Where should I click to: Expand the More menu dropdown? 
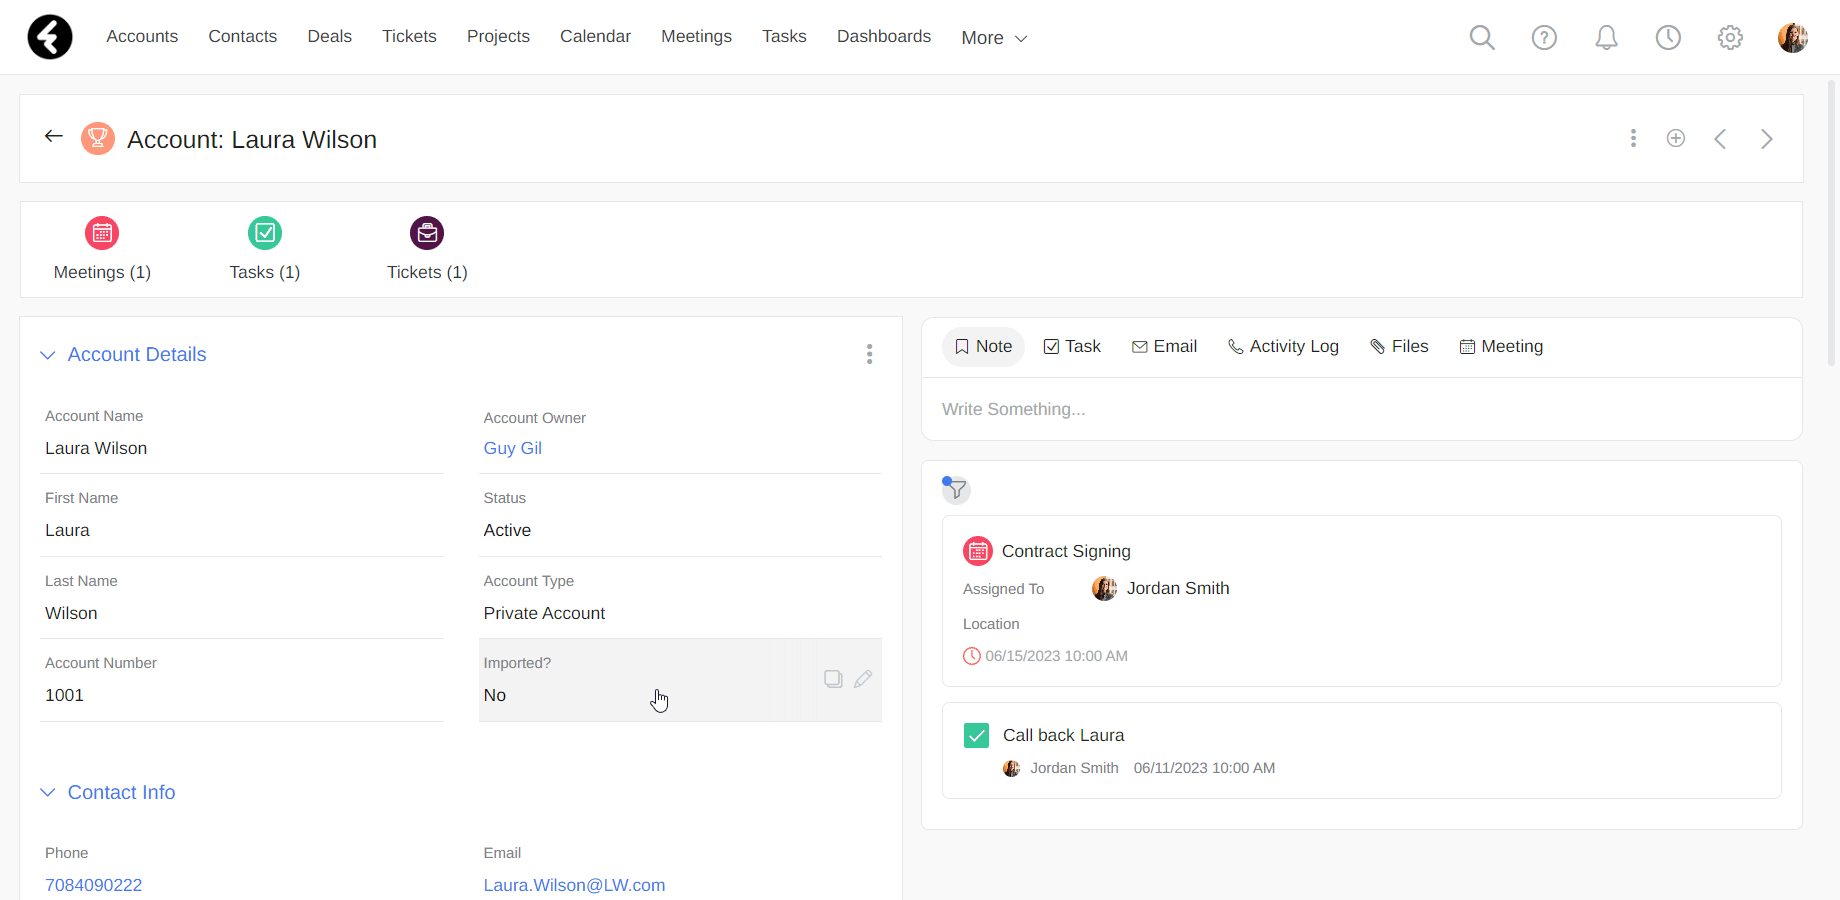994,38
